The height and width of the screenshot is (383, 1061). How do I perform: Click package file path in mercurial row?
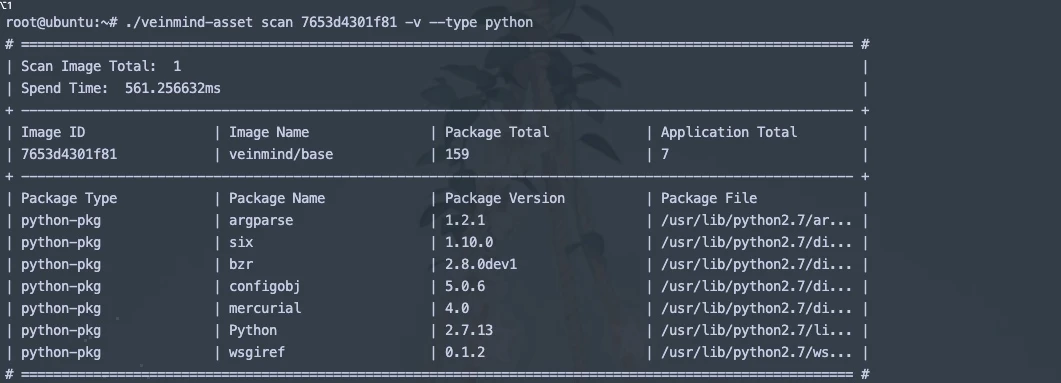pyautogui.click(x=756, y=309)
